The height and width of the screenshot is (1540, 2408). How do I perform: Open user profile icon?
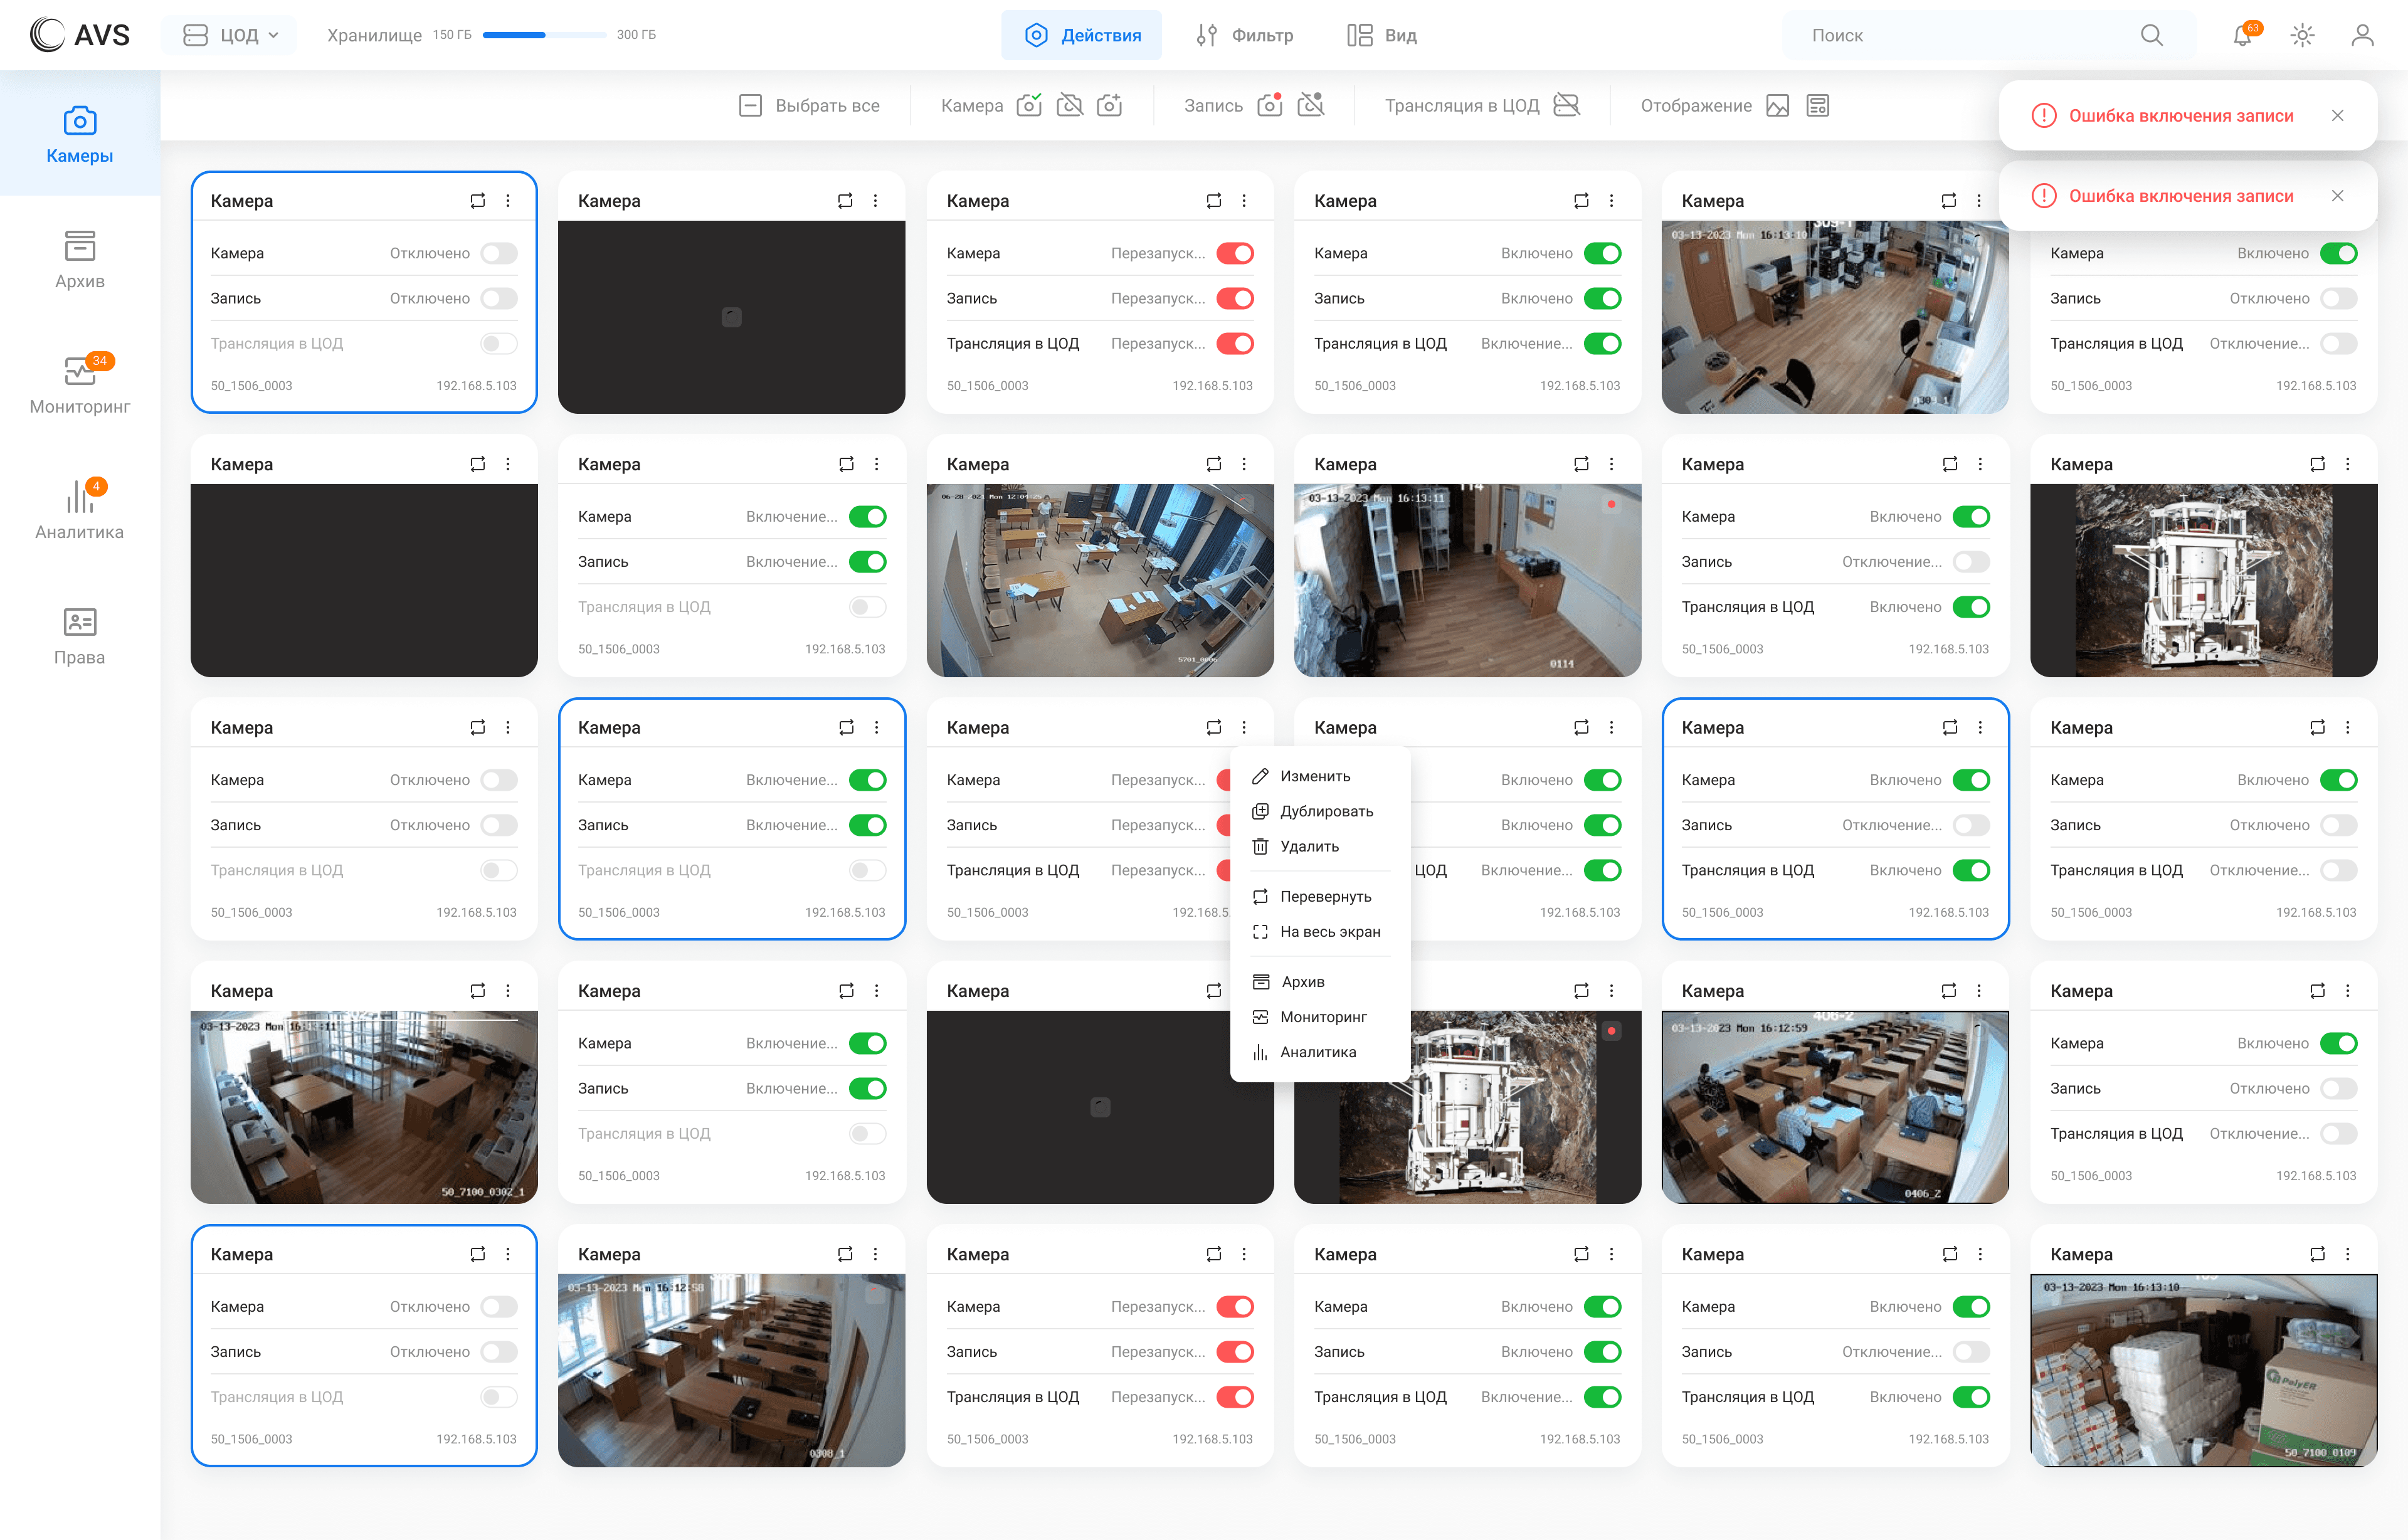click(x=2362, y=36)
